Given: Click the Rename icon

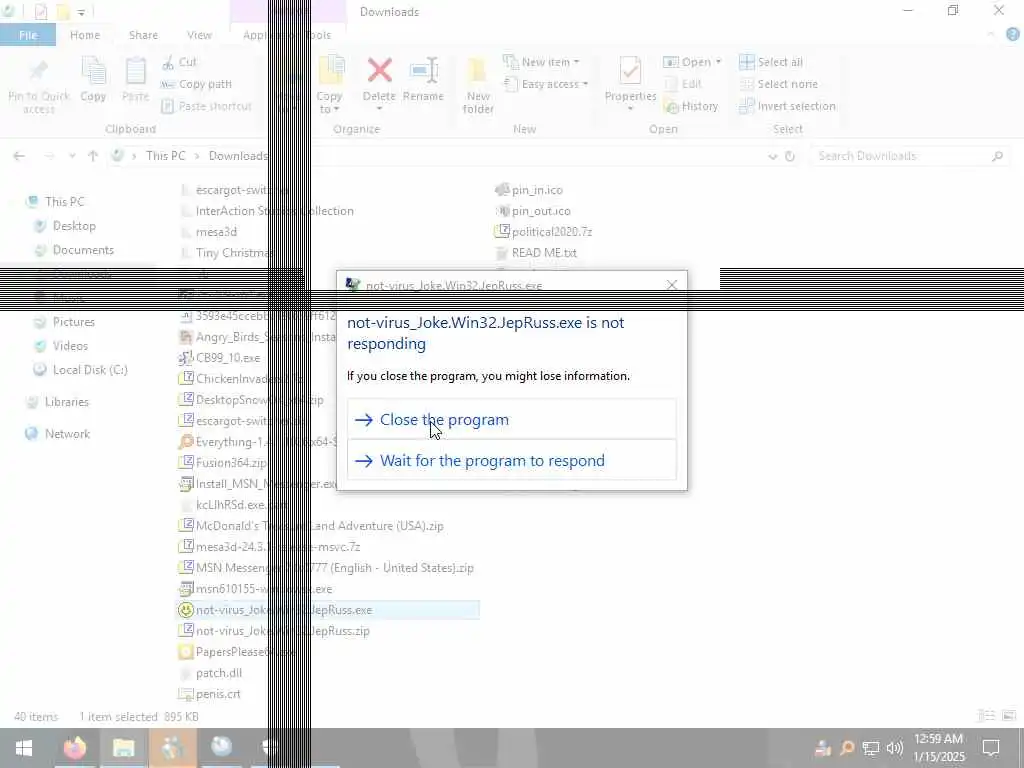Looking at the screenshot, I should point(423,71).
